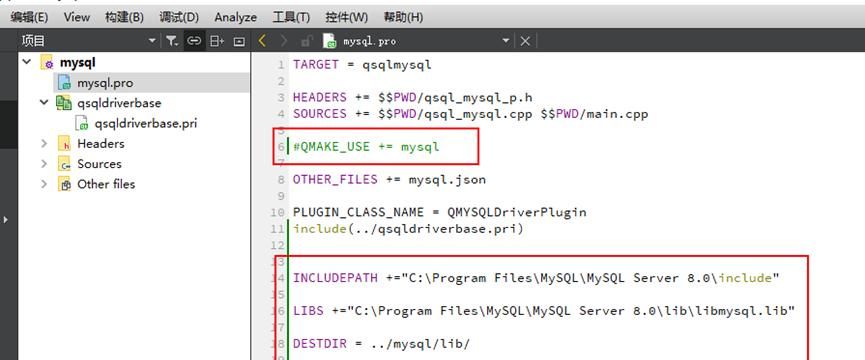Click the #QMAKE_USE += mysql comment line

pyautogui.click(x=366, y=147)
